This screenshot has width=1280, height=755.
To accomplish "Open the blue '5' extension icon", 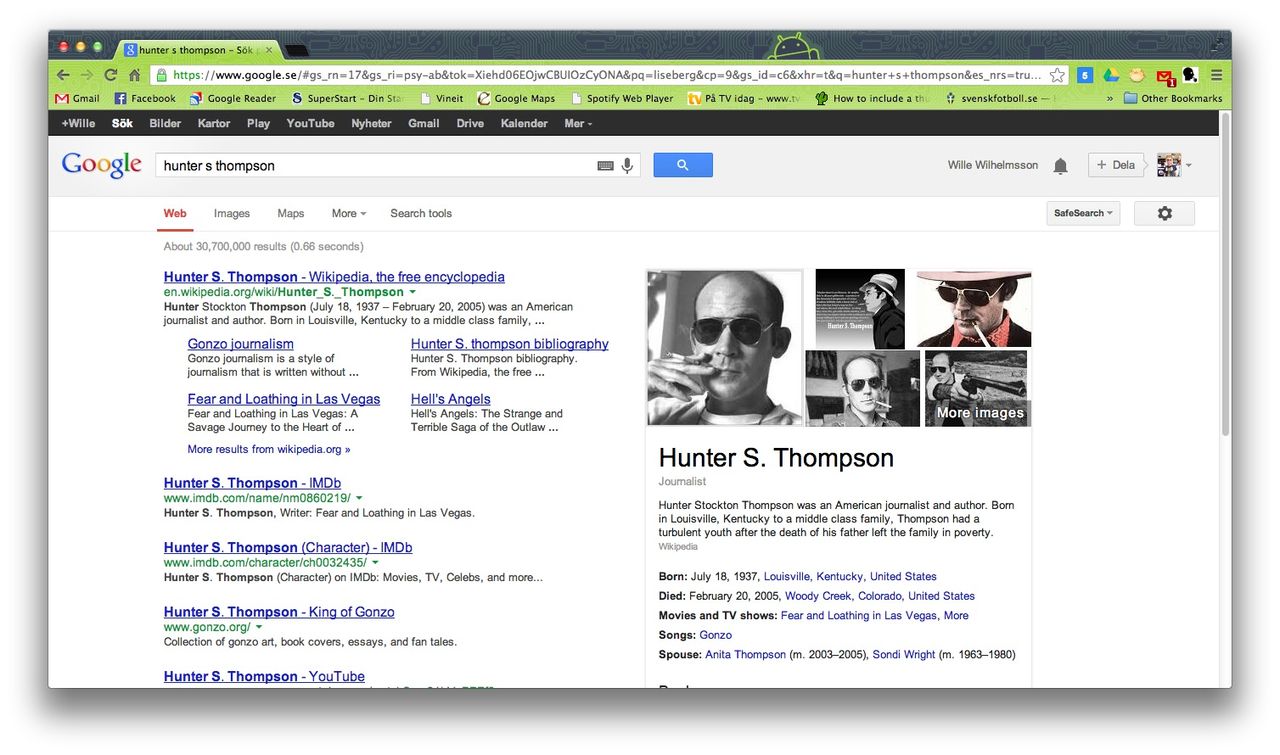I will pos(1085,75).
